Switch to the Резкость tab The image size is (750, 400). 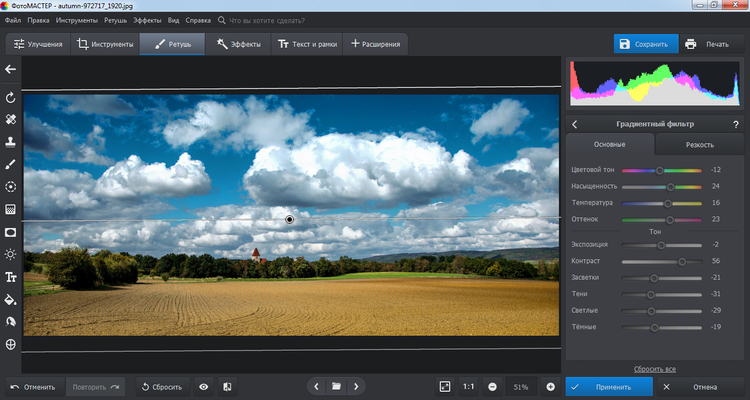[699, 145]
